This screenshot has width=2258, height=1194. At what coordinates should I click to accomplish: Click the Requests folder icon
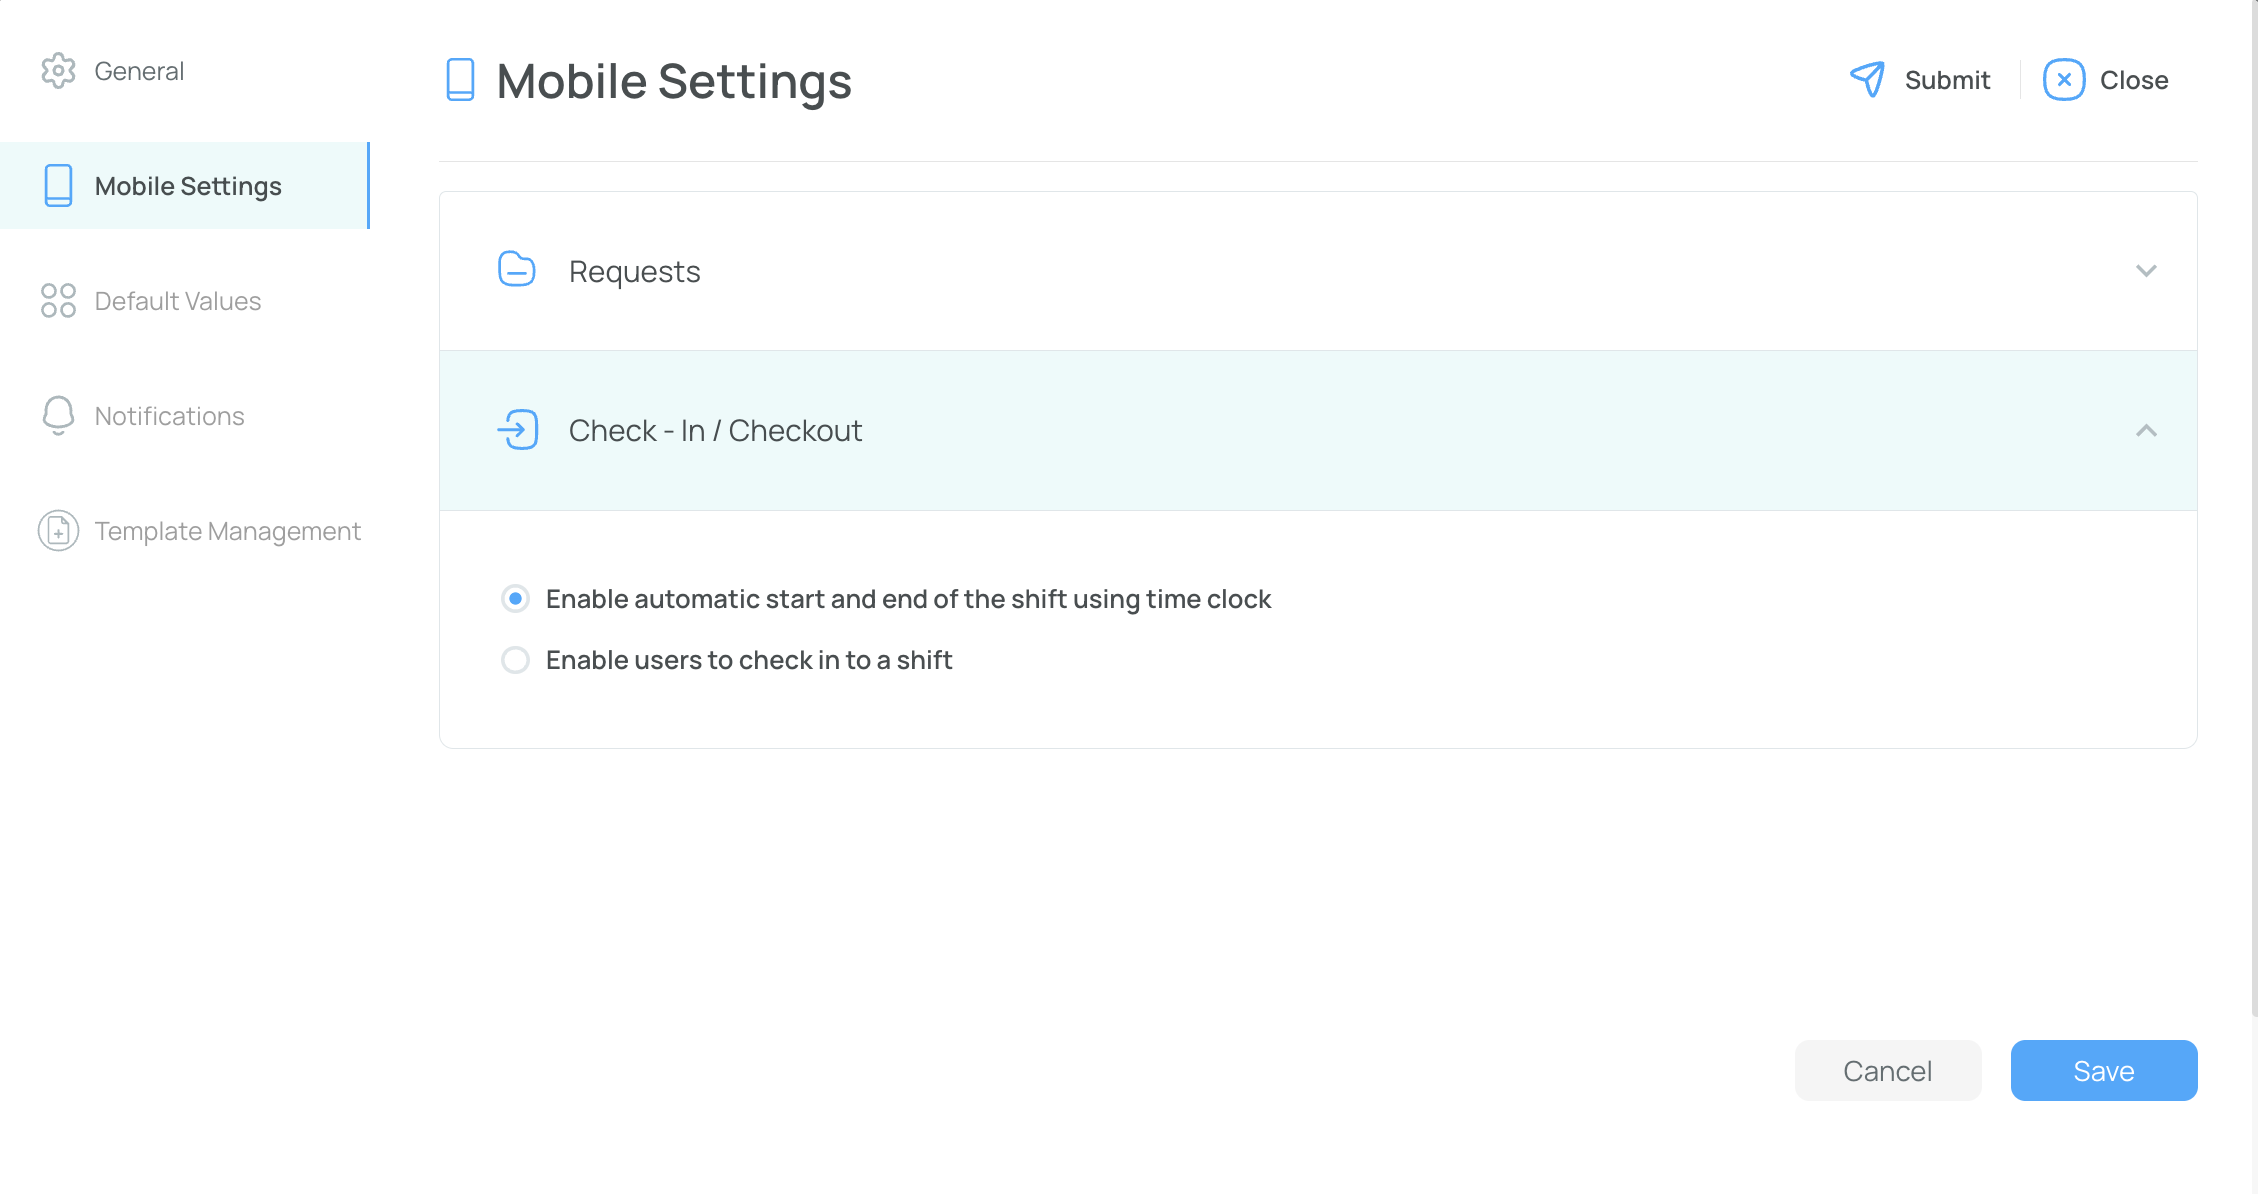[x=517, y=270]
